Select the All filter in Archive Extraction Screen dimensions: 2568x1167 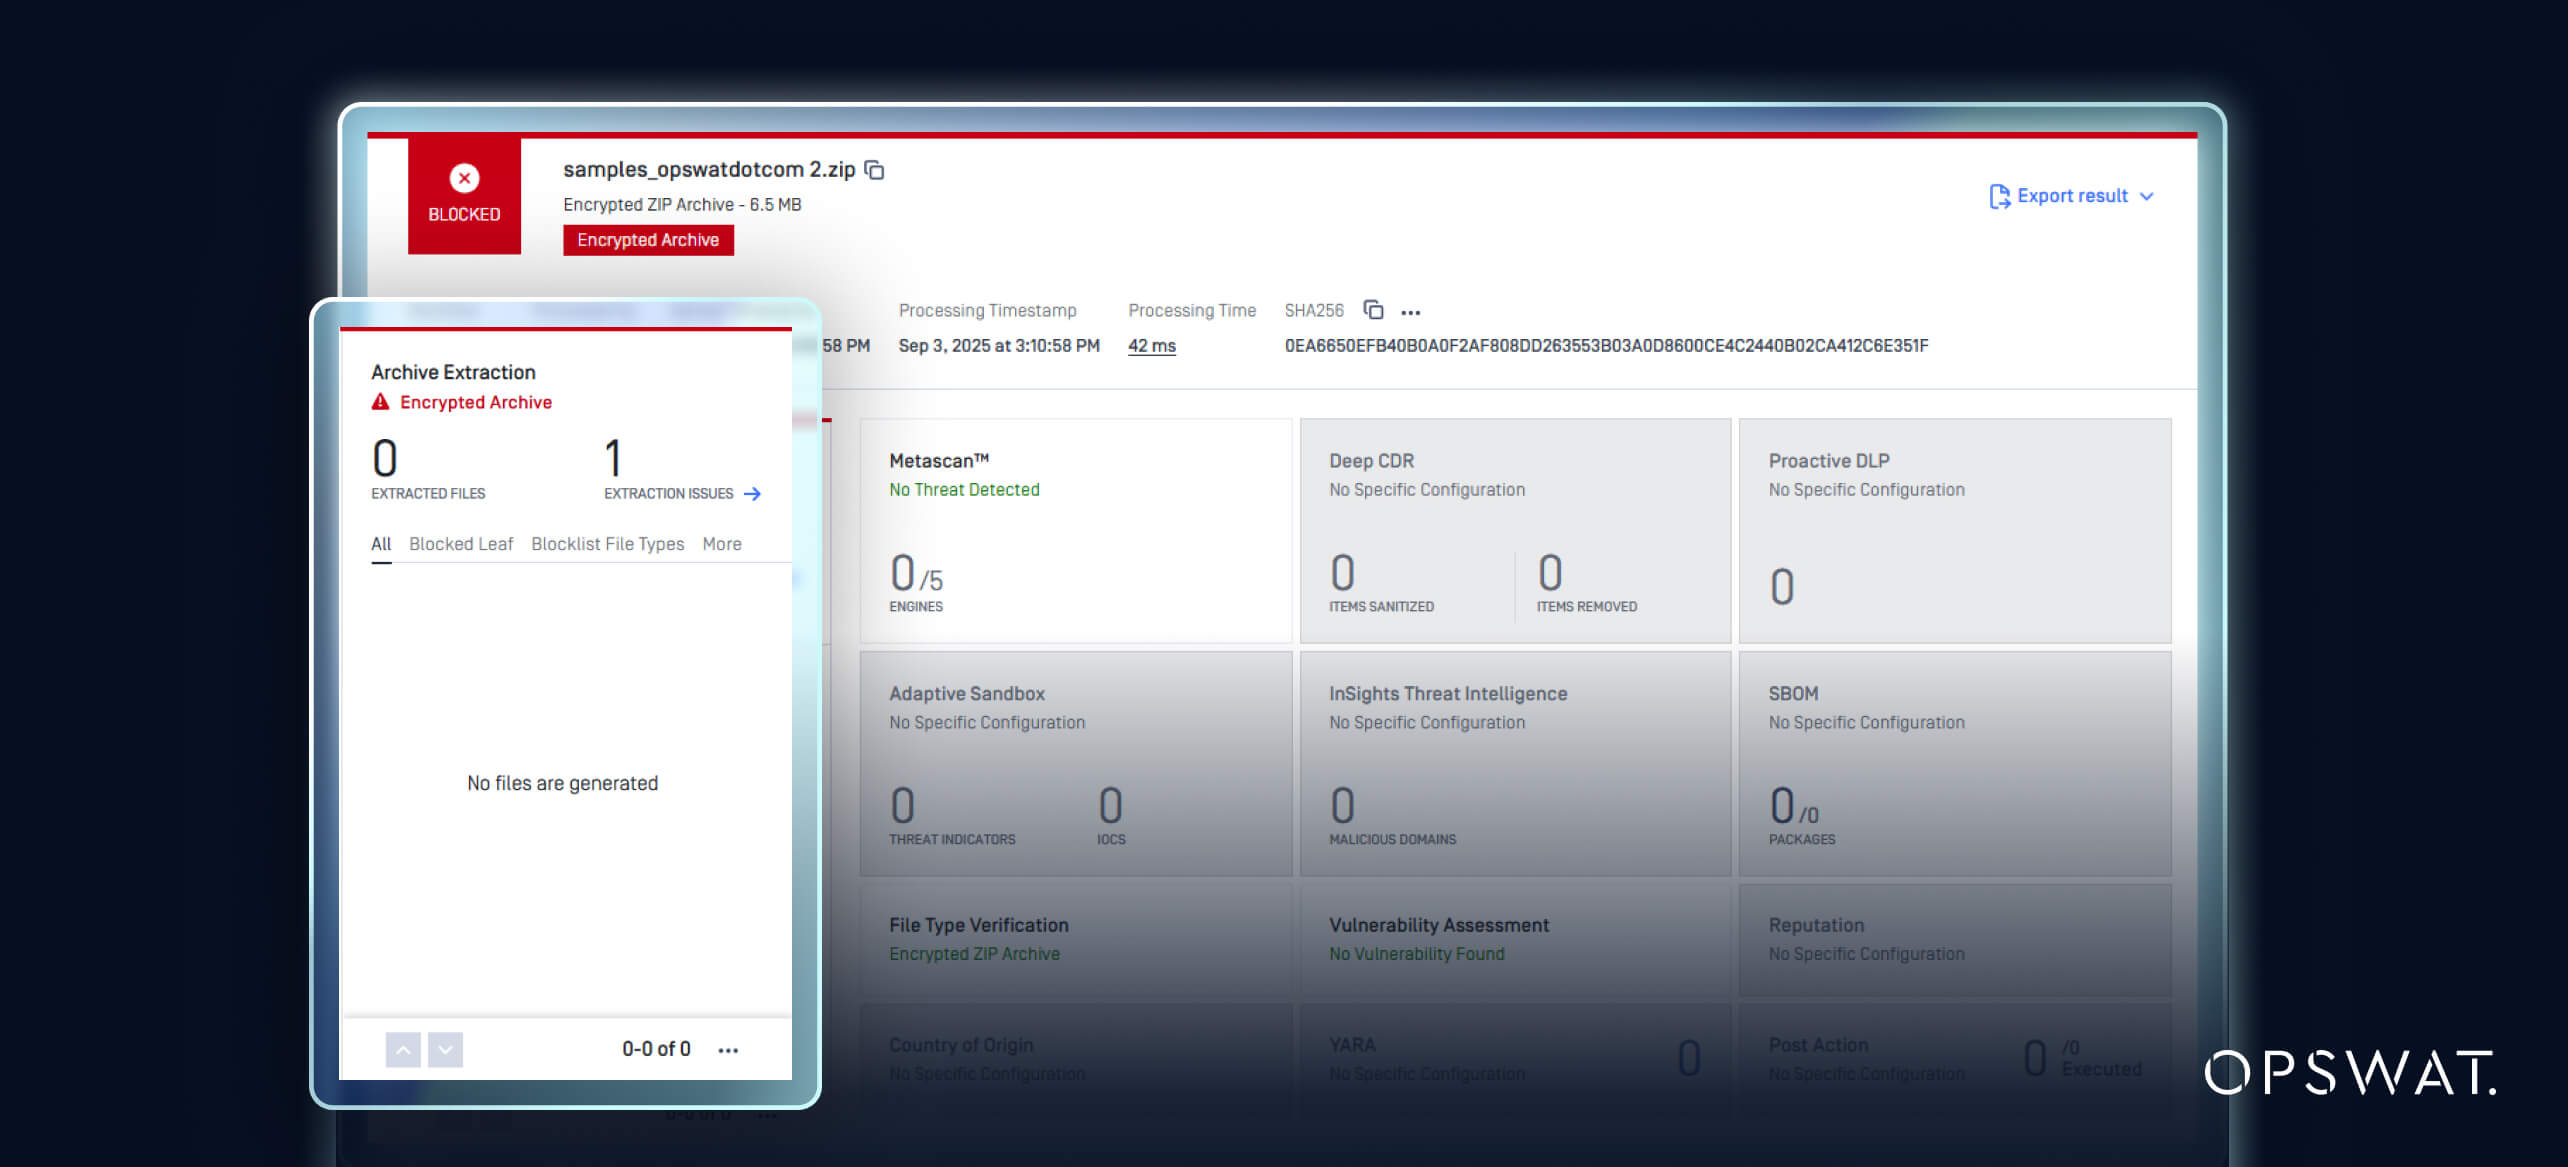click(381, 544)
